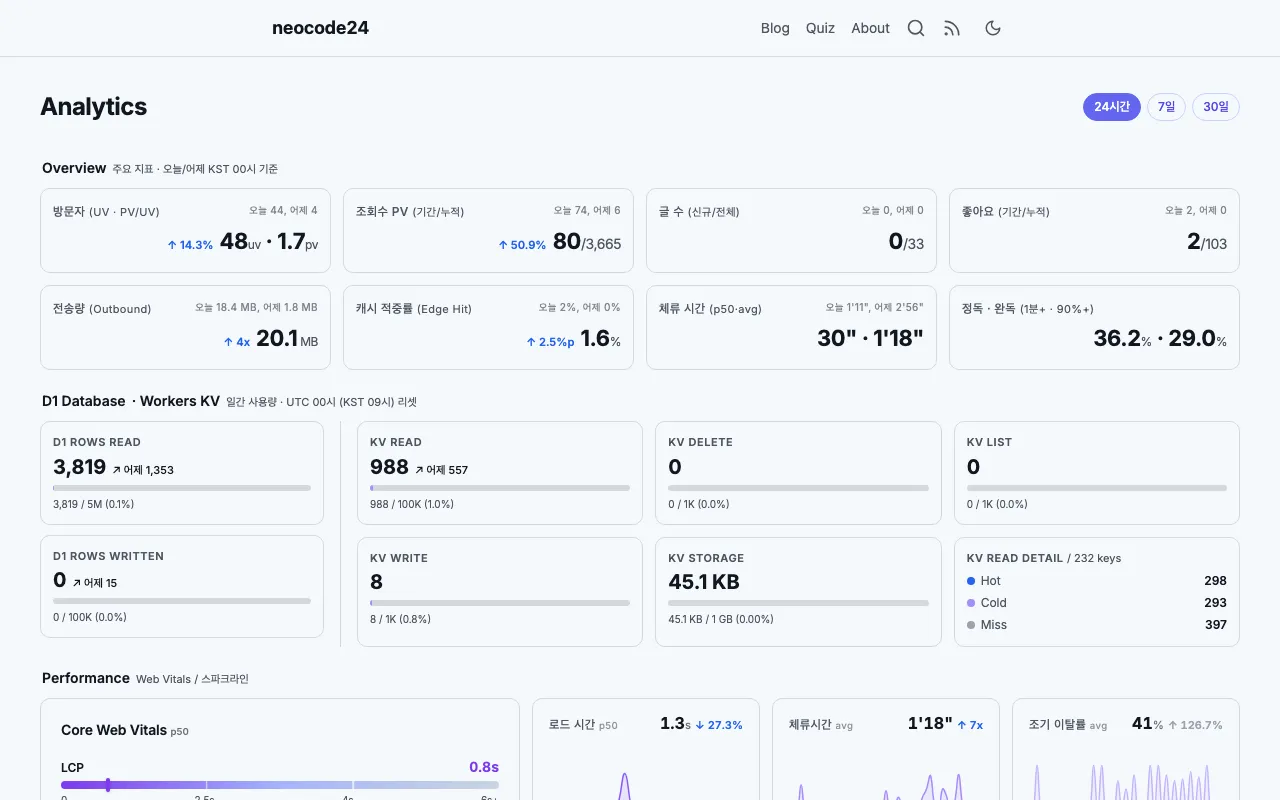Click the Miss status dot in KV Read Detail
Viewport: 1280px width, 800px height.
(970, 625)
